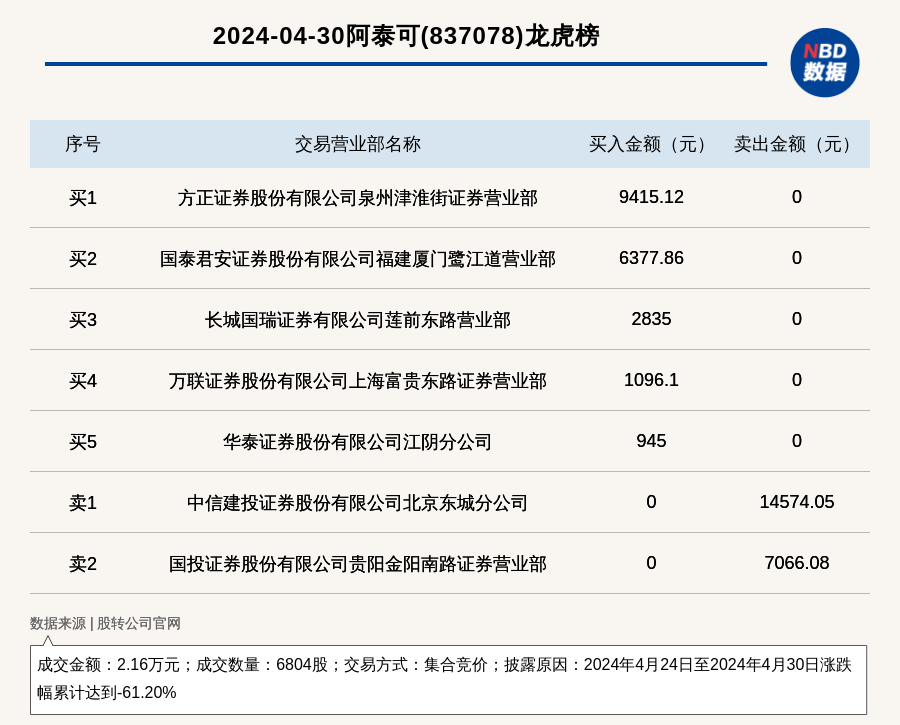The width and height of the screenshot is (900, 725).
Task: Select 华泰证券股份有限公司江阴分公司
Action: pyautogui.click(x=358, y=442)
